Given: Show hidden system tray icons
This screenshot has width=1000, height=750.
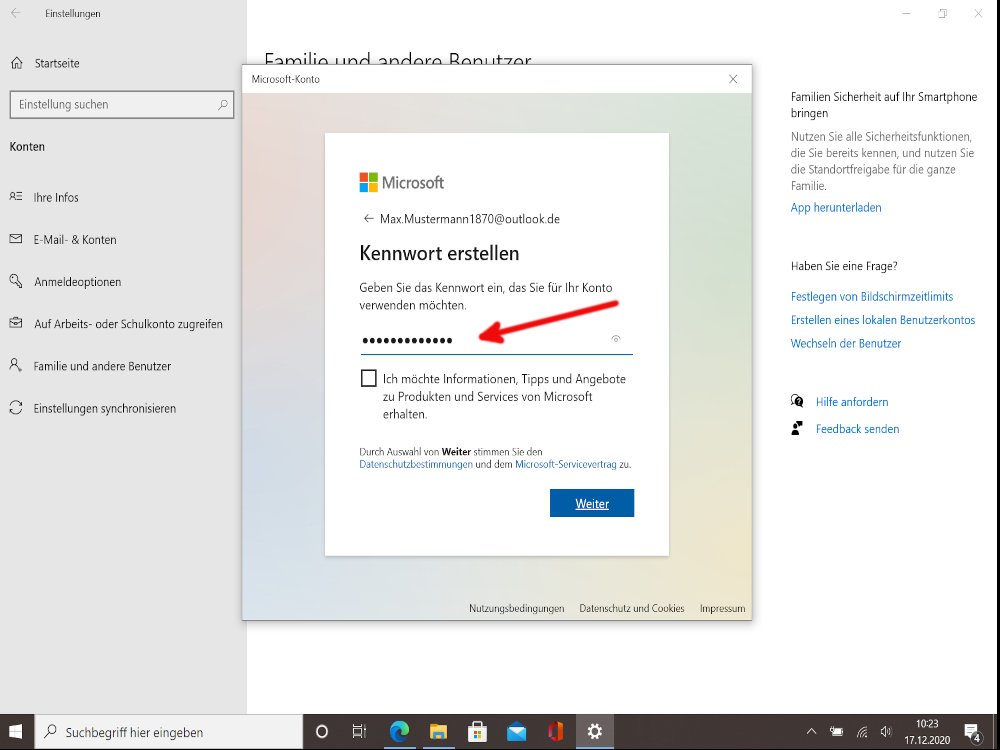Looking at the screenshot, I should click(811, 732).
